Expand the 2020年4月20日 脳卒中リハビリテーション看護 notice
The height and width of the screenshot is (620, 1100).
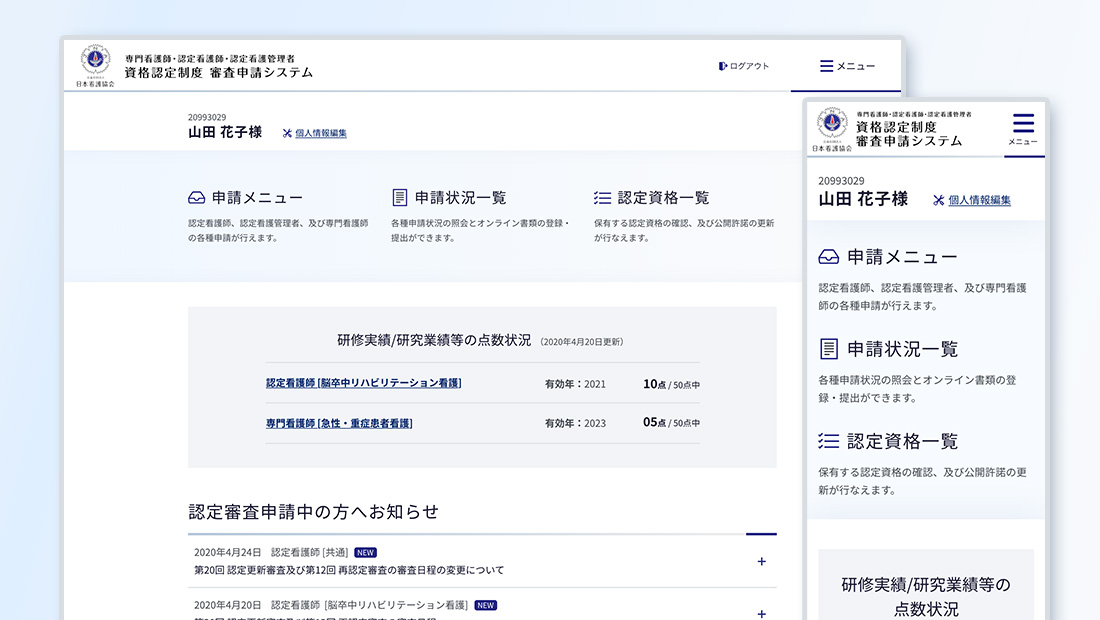click(761, 613)
